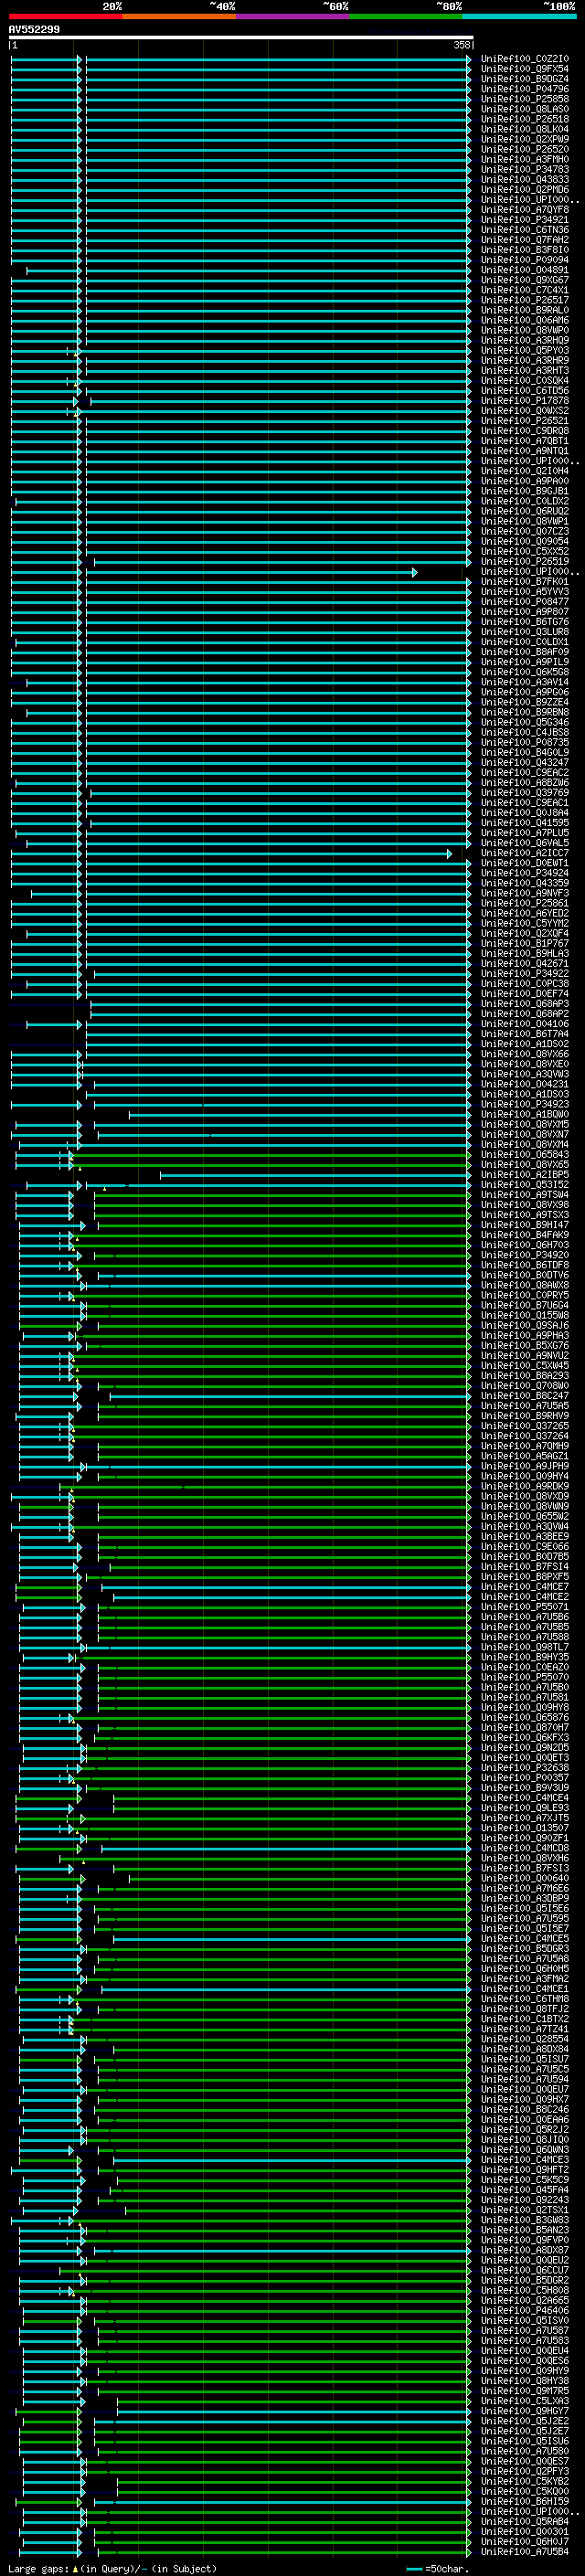
Task: Choose hit UniRef100_A3QVW3
Action: tap(525, 1074)
